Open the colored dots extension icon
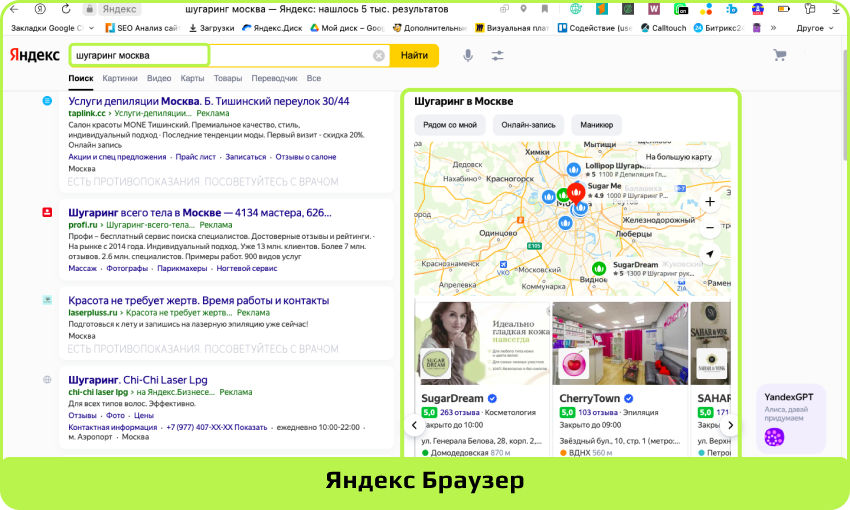The image size is (850, 510). (706, 9)
